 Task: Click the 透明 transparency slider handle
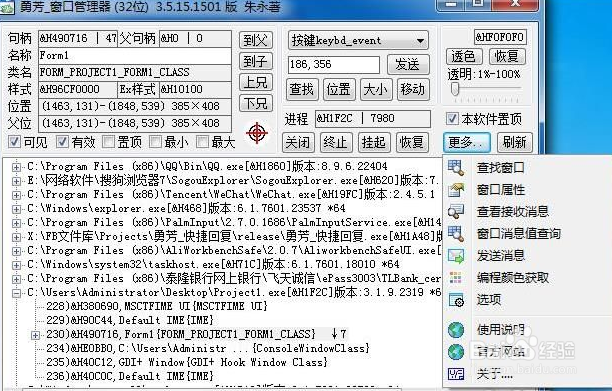point(454,89)
